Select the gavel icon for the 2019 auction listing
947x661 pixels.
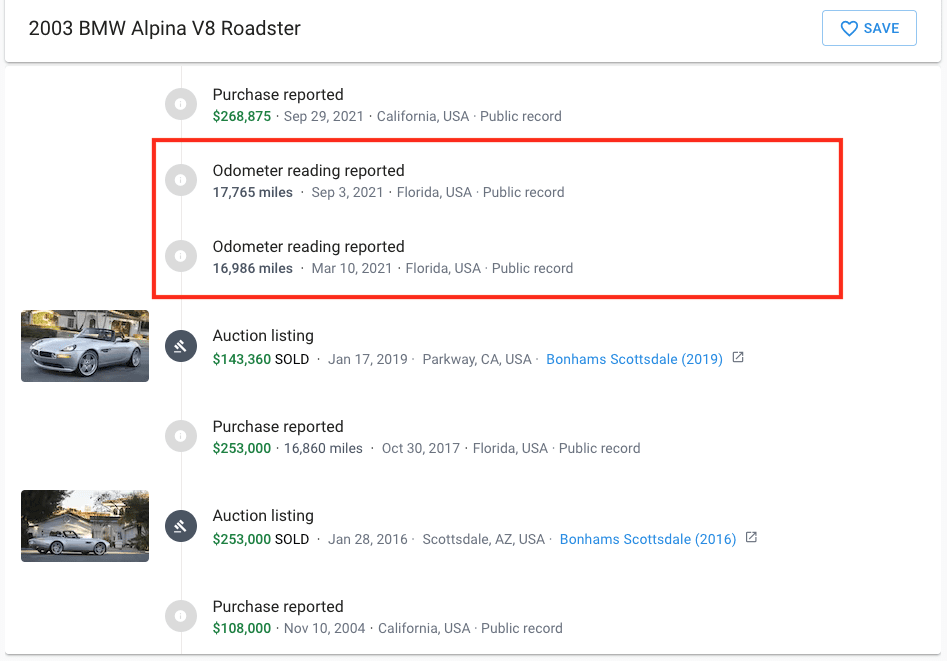tap(181, 346)
